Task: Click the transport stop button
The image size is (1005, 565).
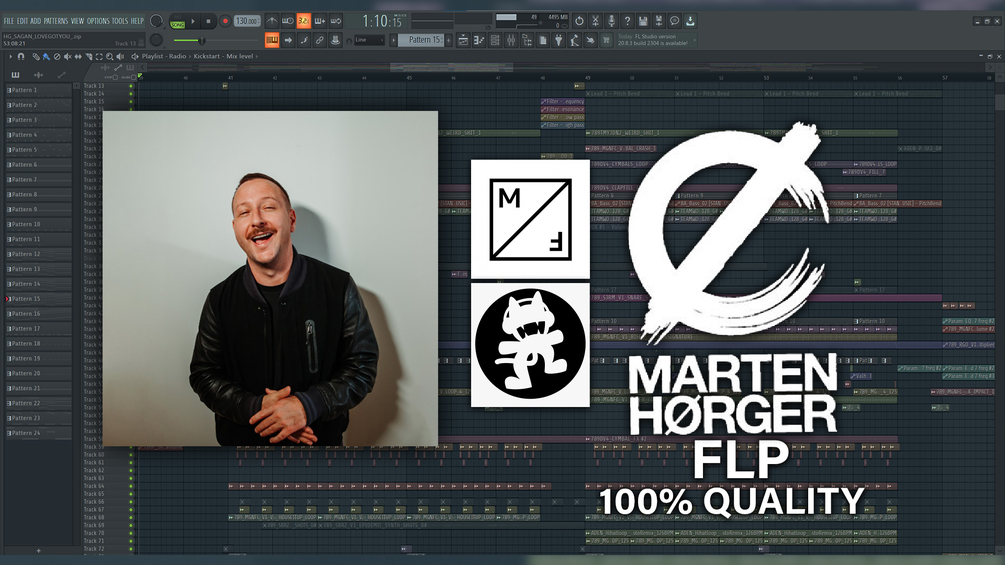Action: coord(208,21)
